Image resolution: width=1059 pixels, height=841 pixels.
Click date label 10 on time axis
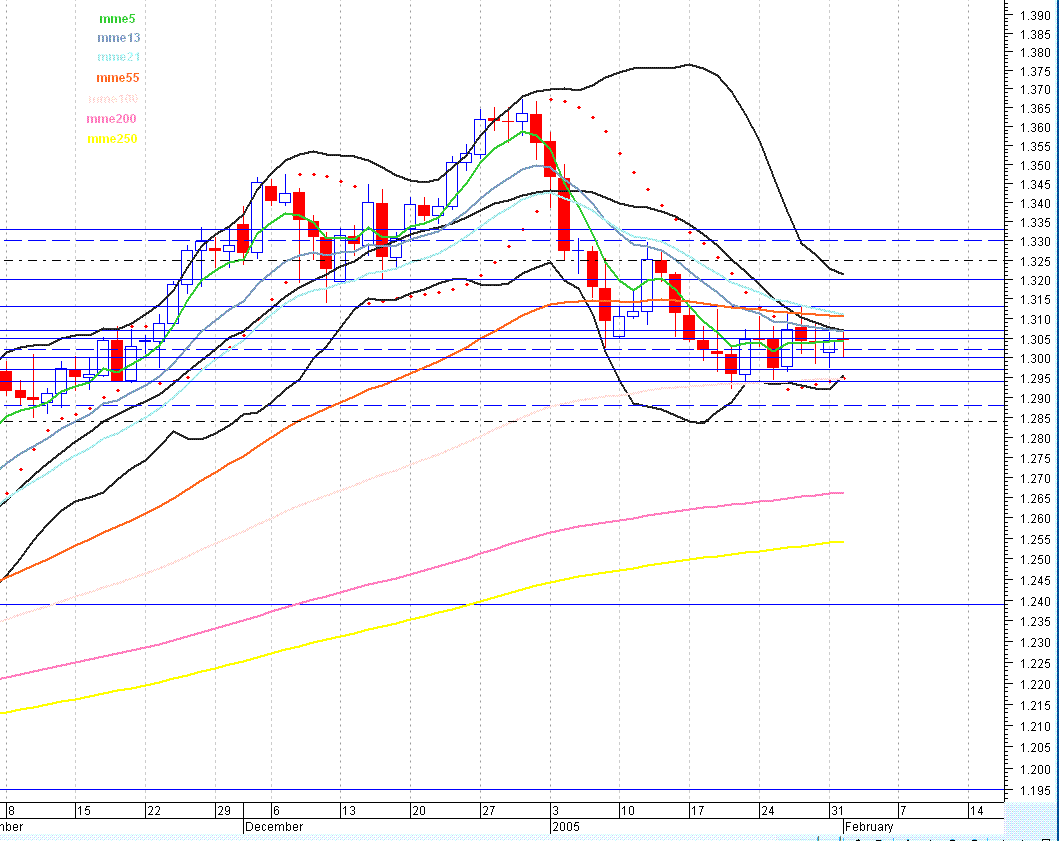coord(627,811)
